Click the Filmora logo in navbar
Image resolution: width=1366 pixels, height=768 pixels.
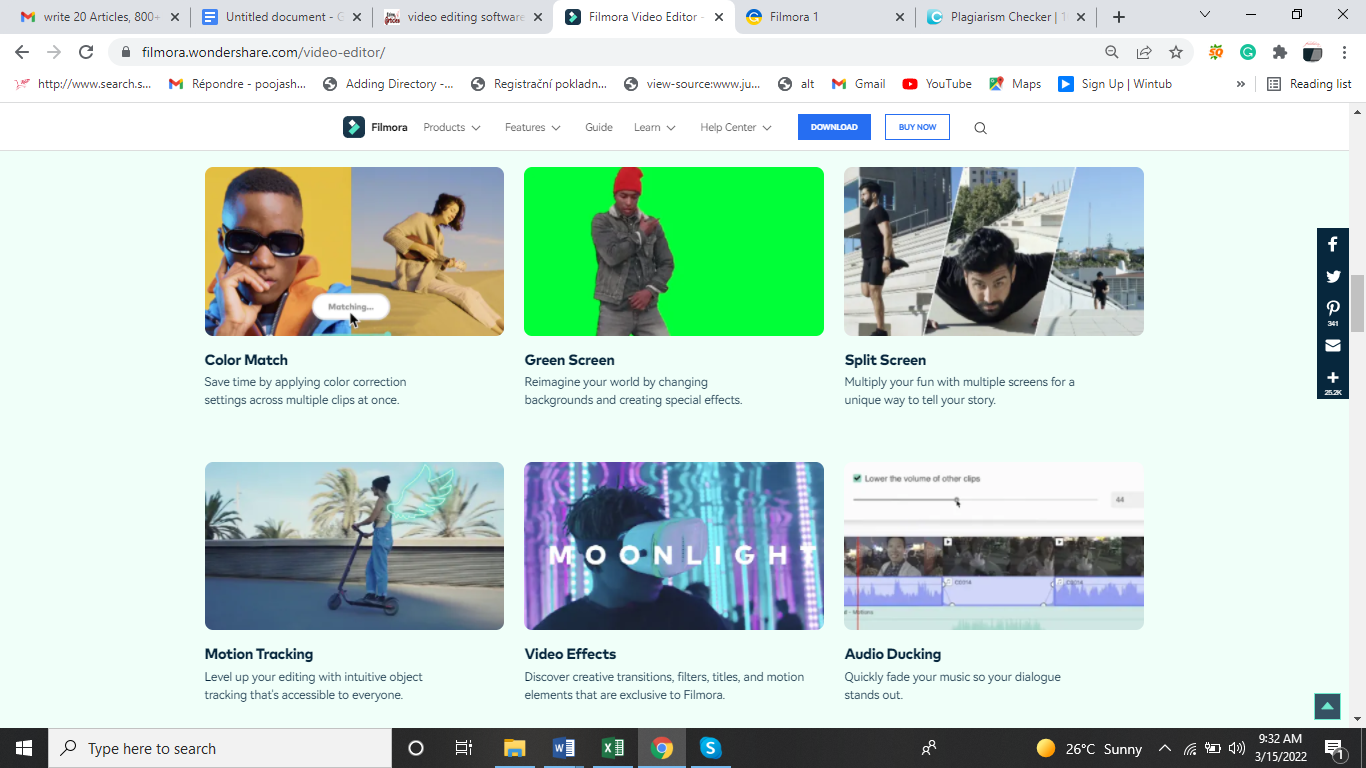(375, 127)
